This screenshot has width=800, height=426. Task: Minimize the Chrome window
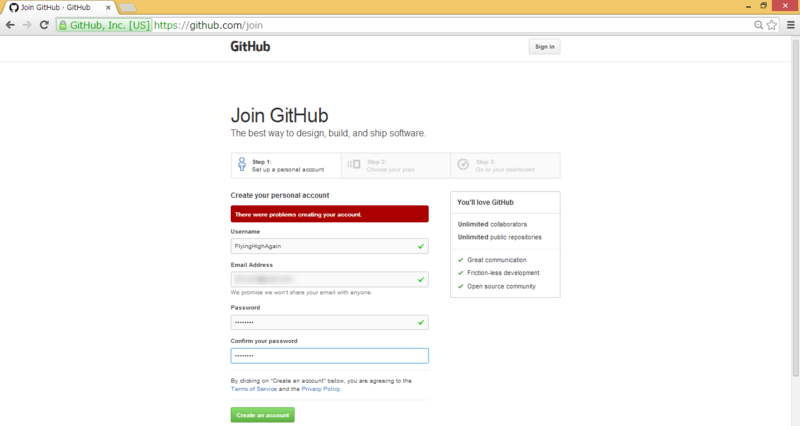[x=748, y=6]
